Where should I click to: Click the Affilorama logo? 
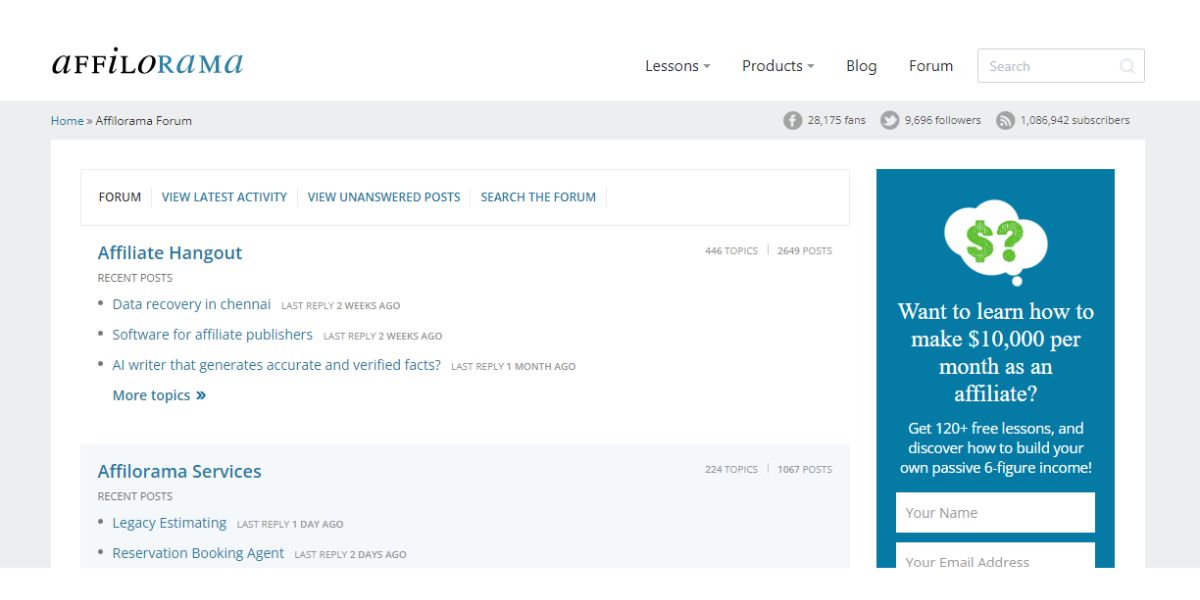[147, 63]
